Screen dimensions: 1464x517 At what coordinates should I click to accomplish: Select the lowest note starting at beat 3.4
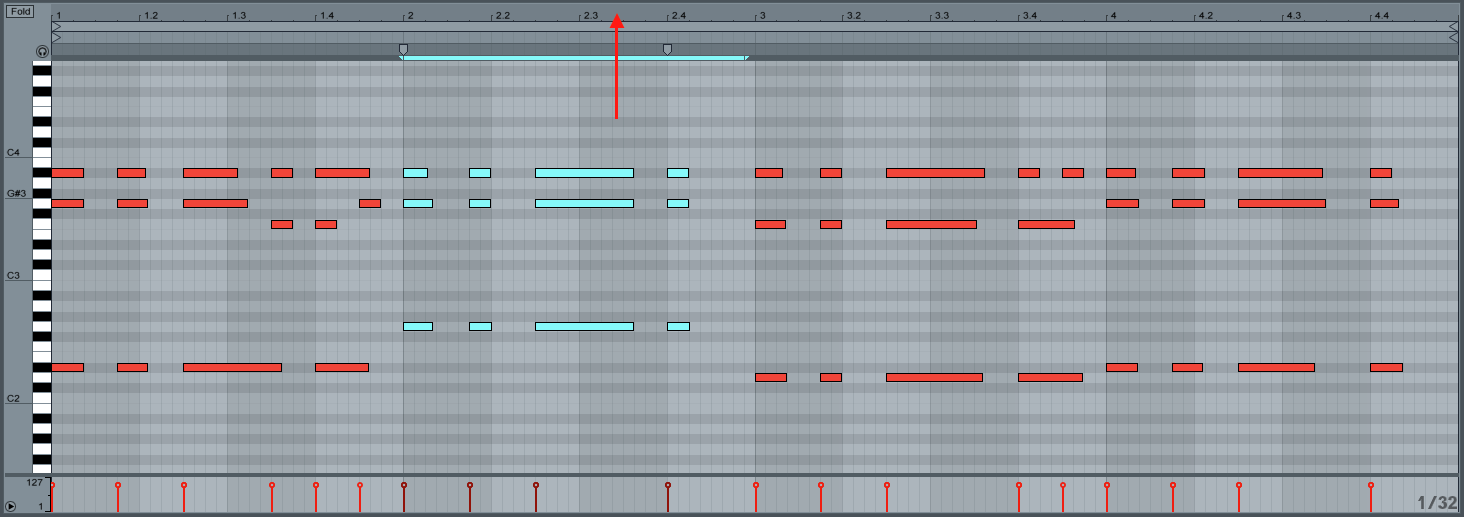point(1050,377)
